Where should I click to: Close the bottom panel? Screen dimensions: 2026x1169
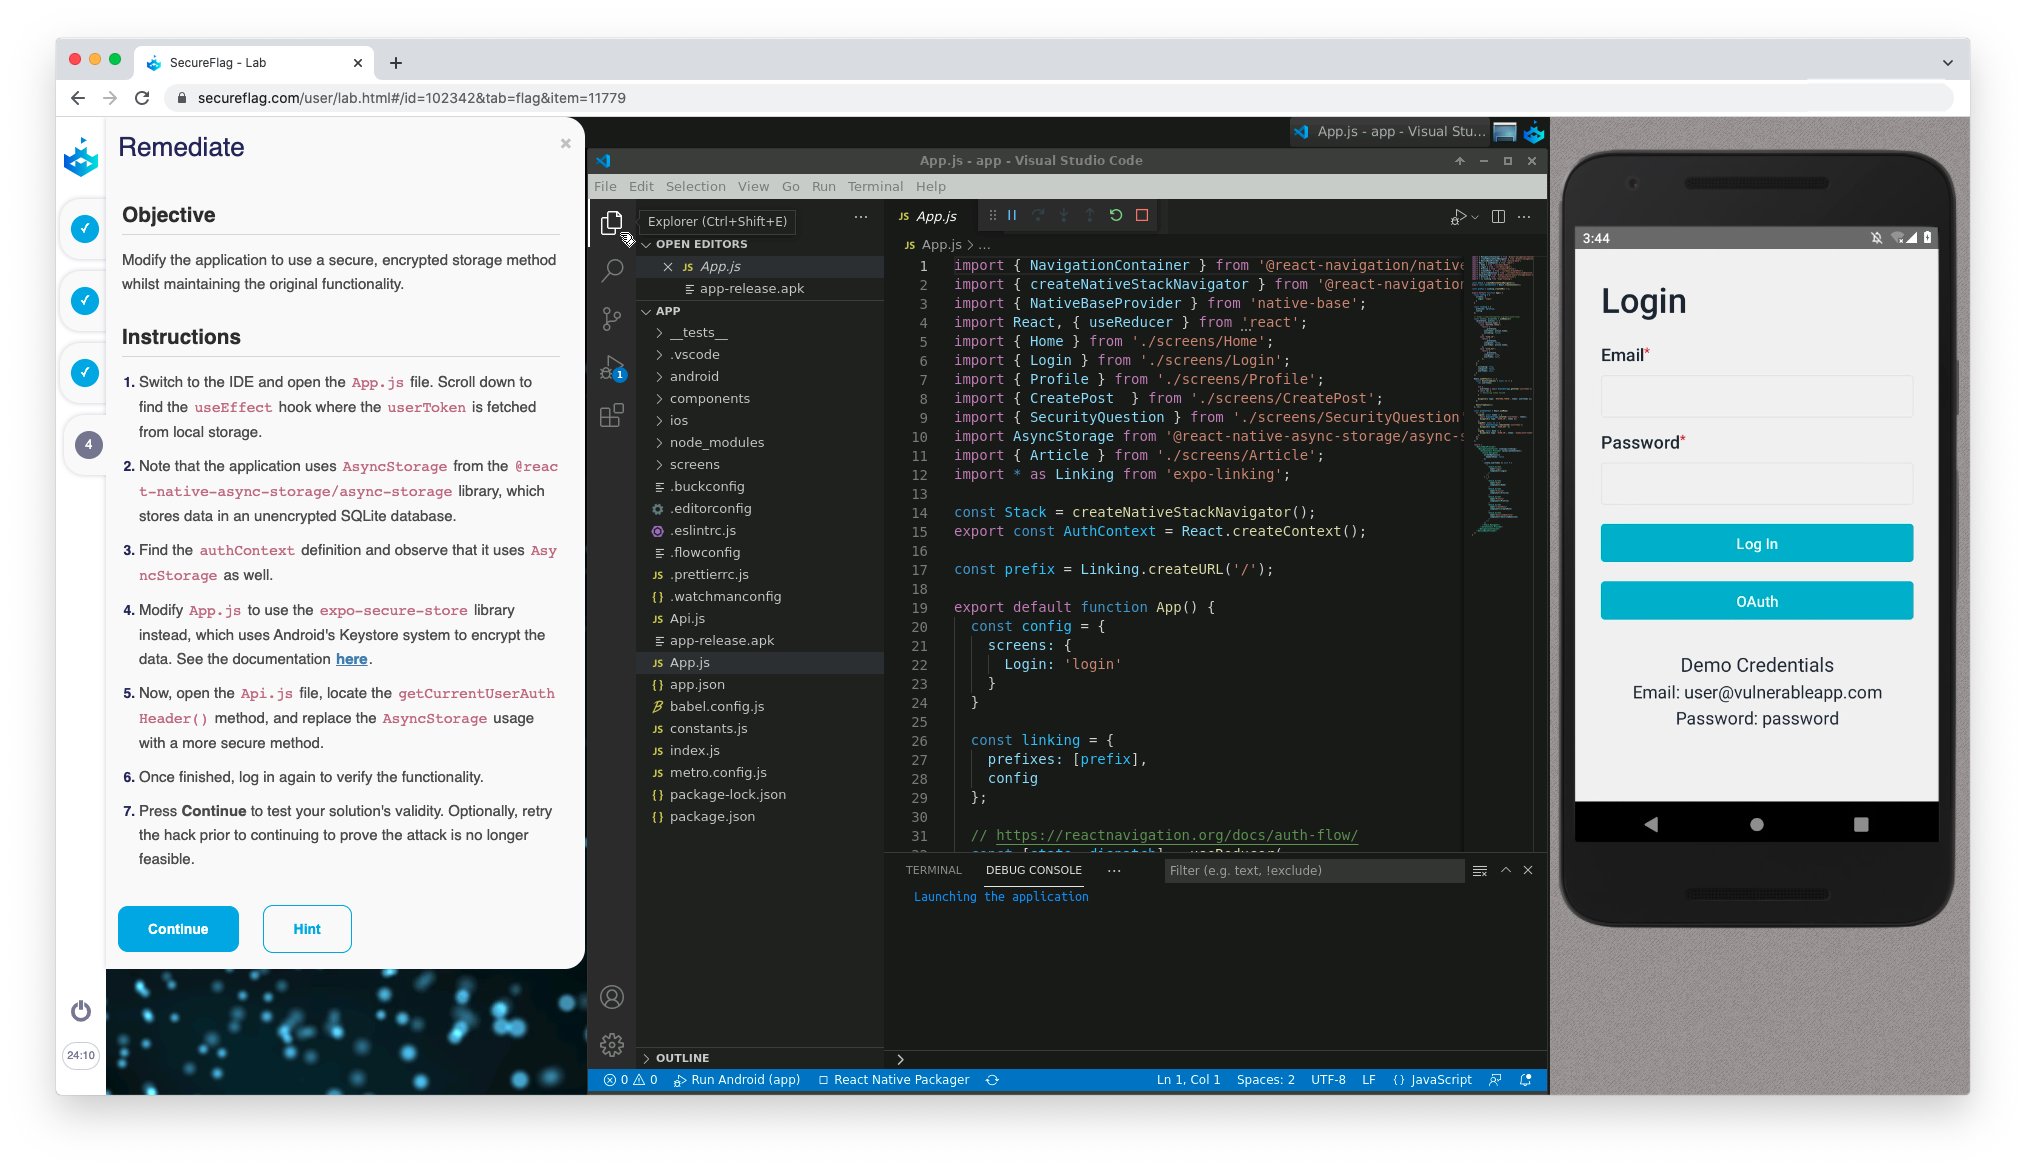coord(1528,871)
